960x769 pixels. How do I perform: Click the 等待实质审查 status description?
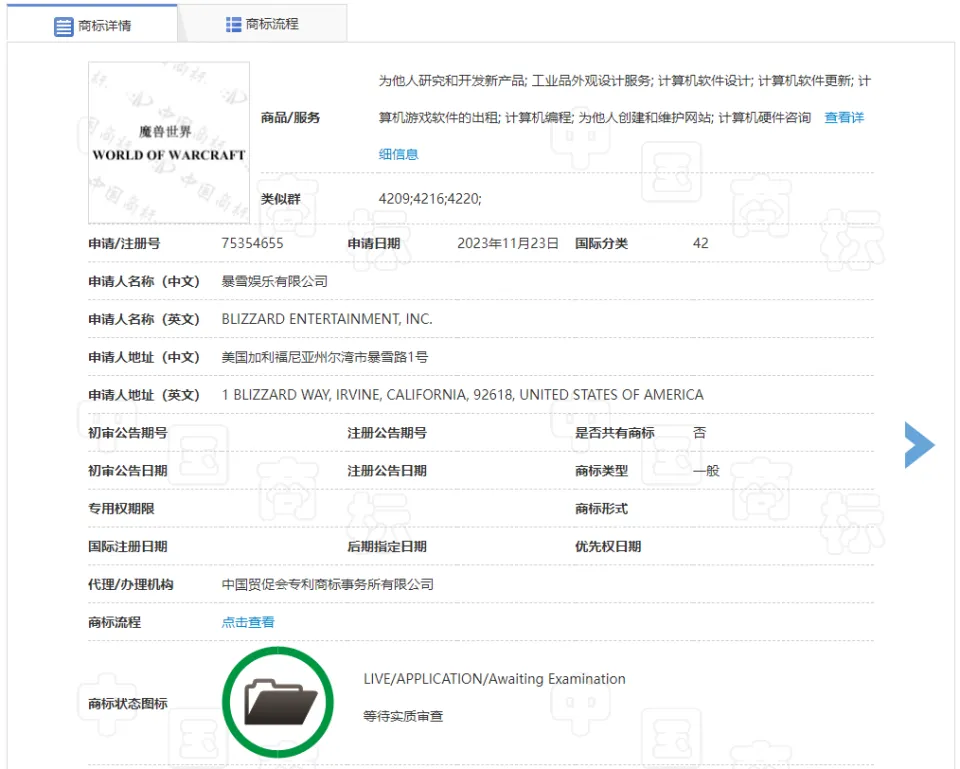coord(403,716)
